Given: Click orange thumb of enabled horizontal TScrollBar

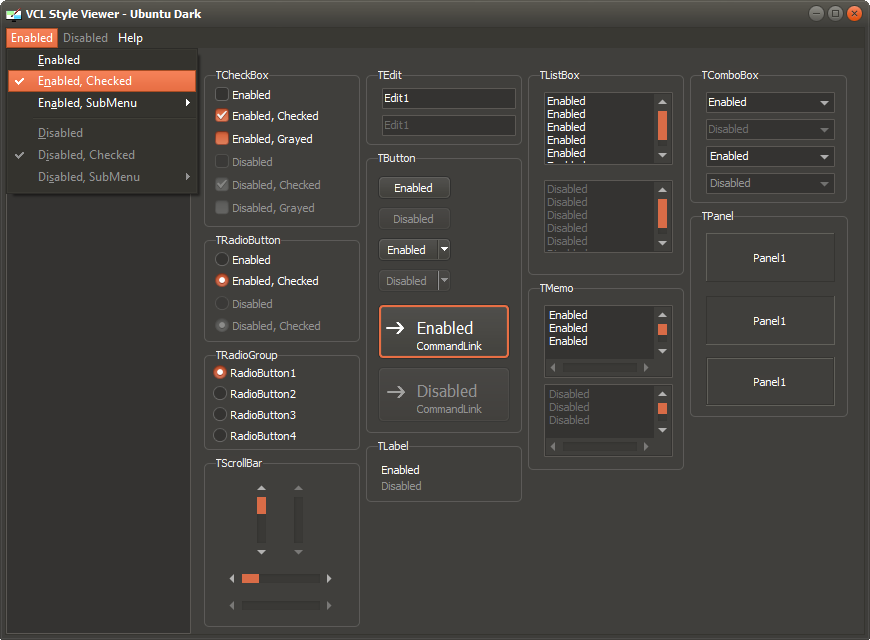Looking at the screenshot, I should pos(250,578).
